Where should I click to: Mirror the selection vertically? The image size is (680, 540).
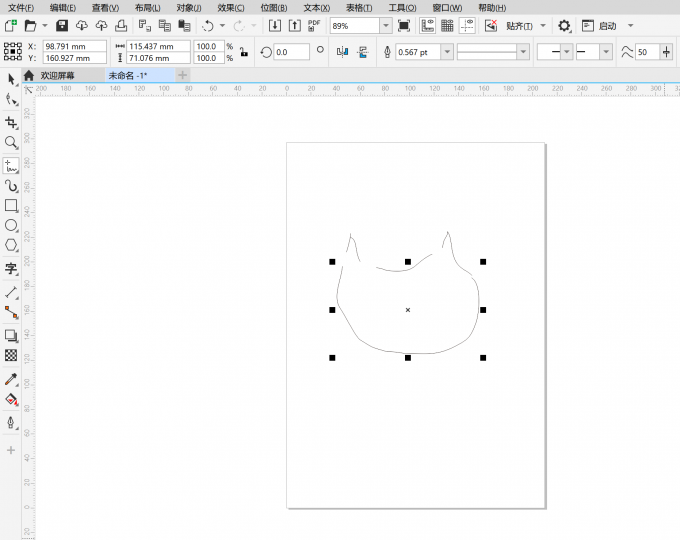tap(363, 52)
